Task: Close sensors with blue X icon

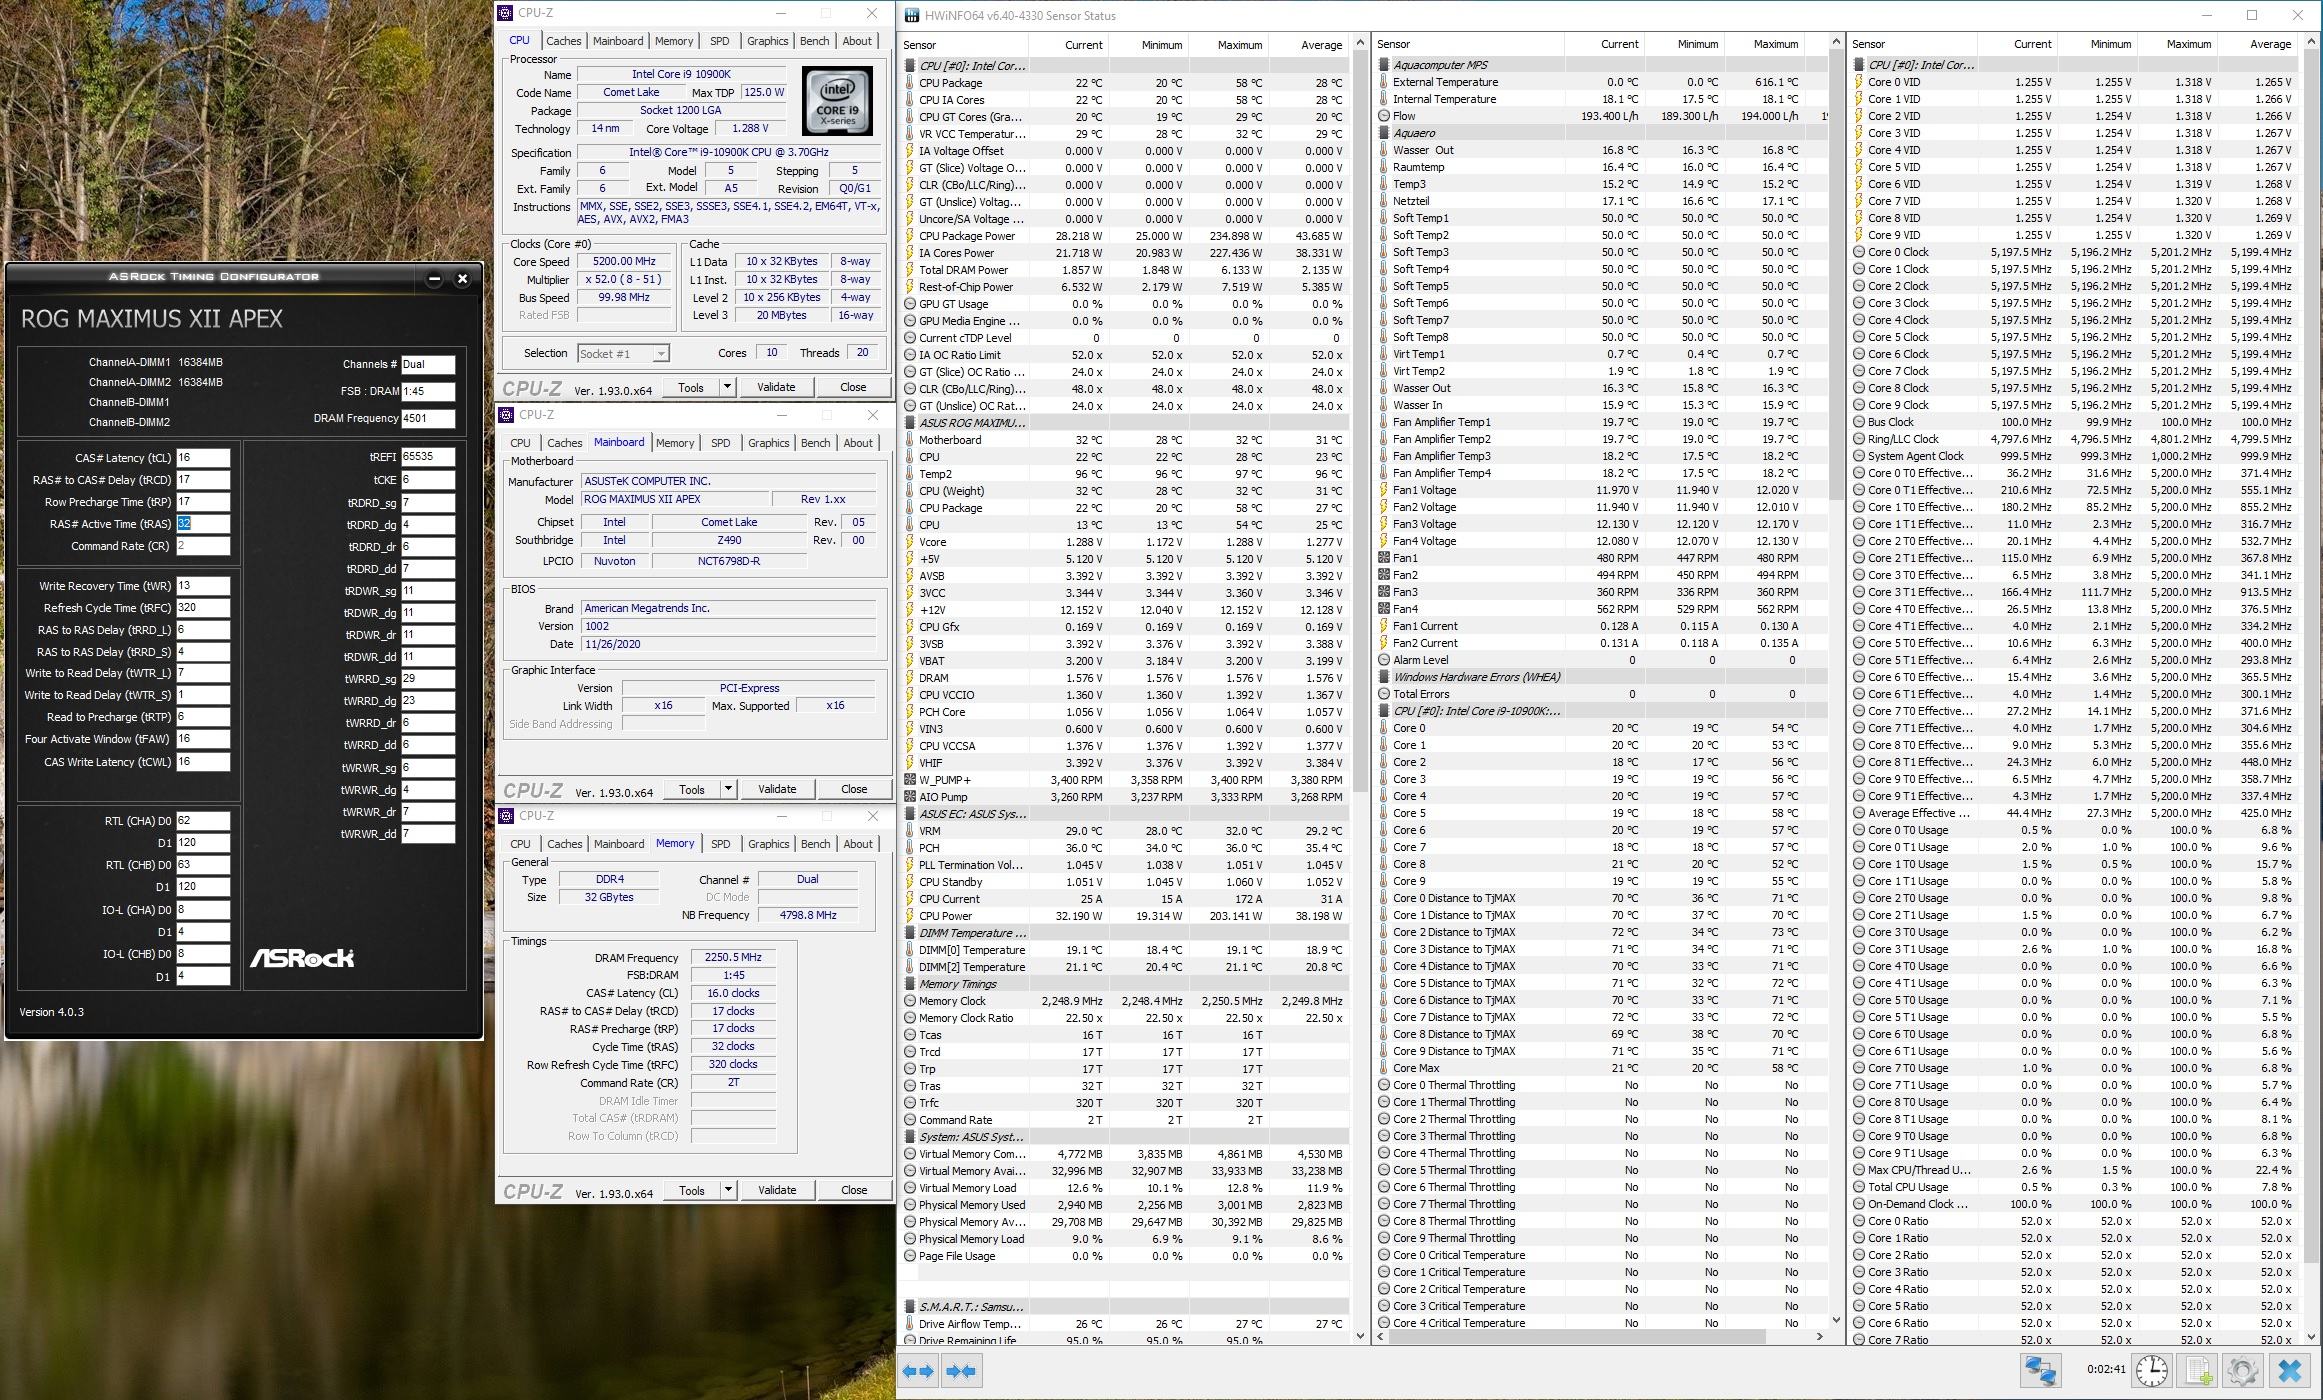Action: [x=2290, y=1370]
